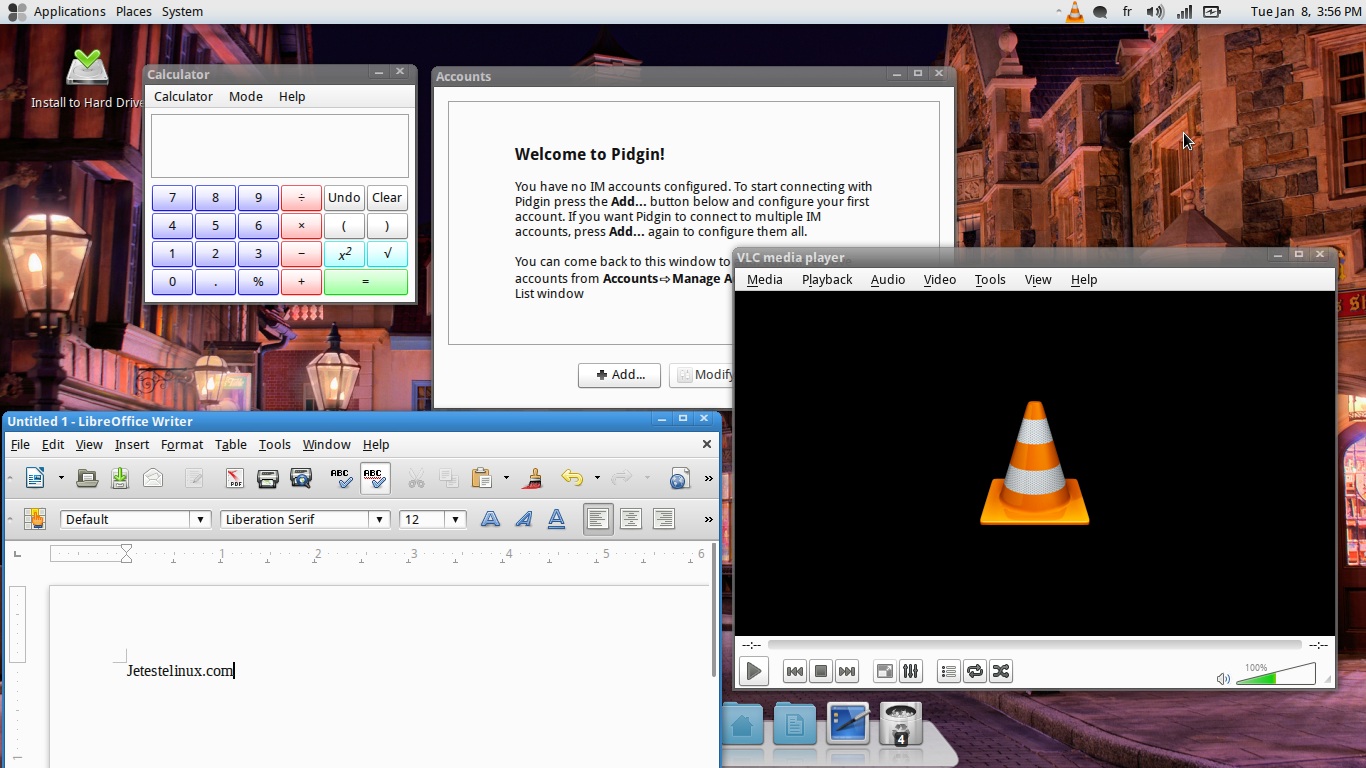Click the divide button in Calculator
This screenshot has height=768, width=1366.
pyautogui.click(x=301, y=198)
